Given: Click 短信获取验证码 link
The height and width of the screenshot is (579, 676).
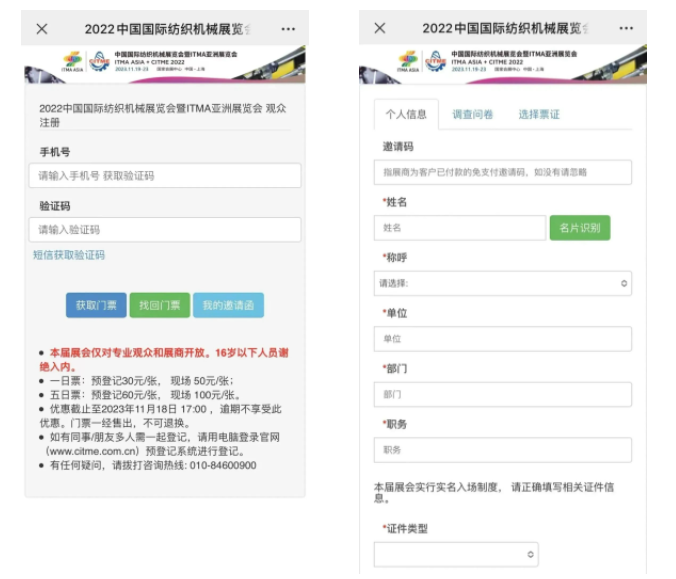Looking at the screenshot, I should coord(69,255).
